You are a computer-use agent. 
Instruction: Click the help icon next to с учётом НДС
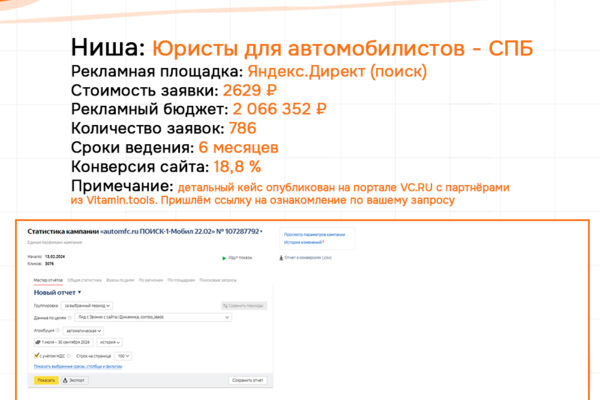pos(69,356)
